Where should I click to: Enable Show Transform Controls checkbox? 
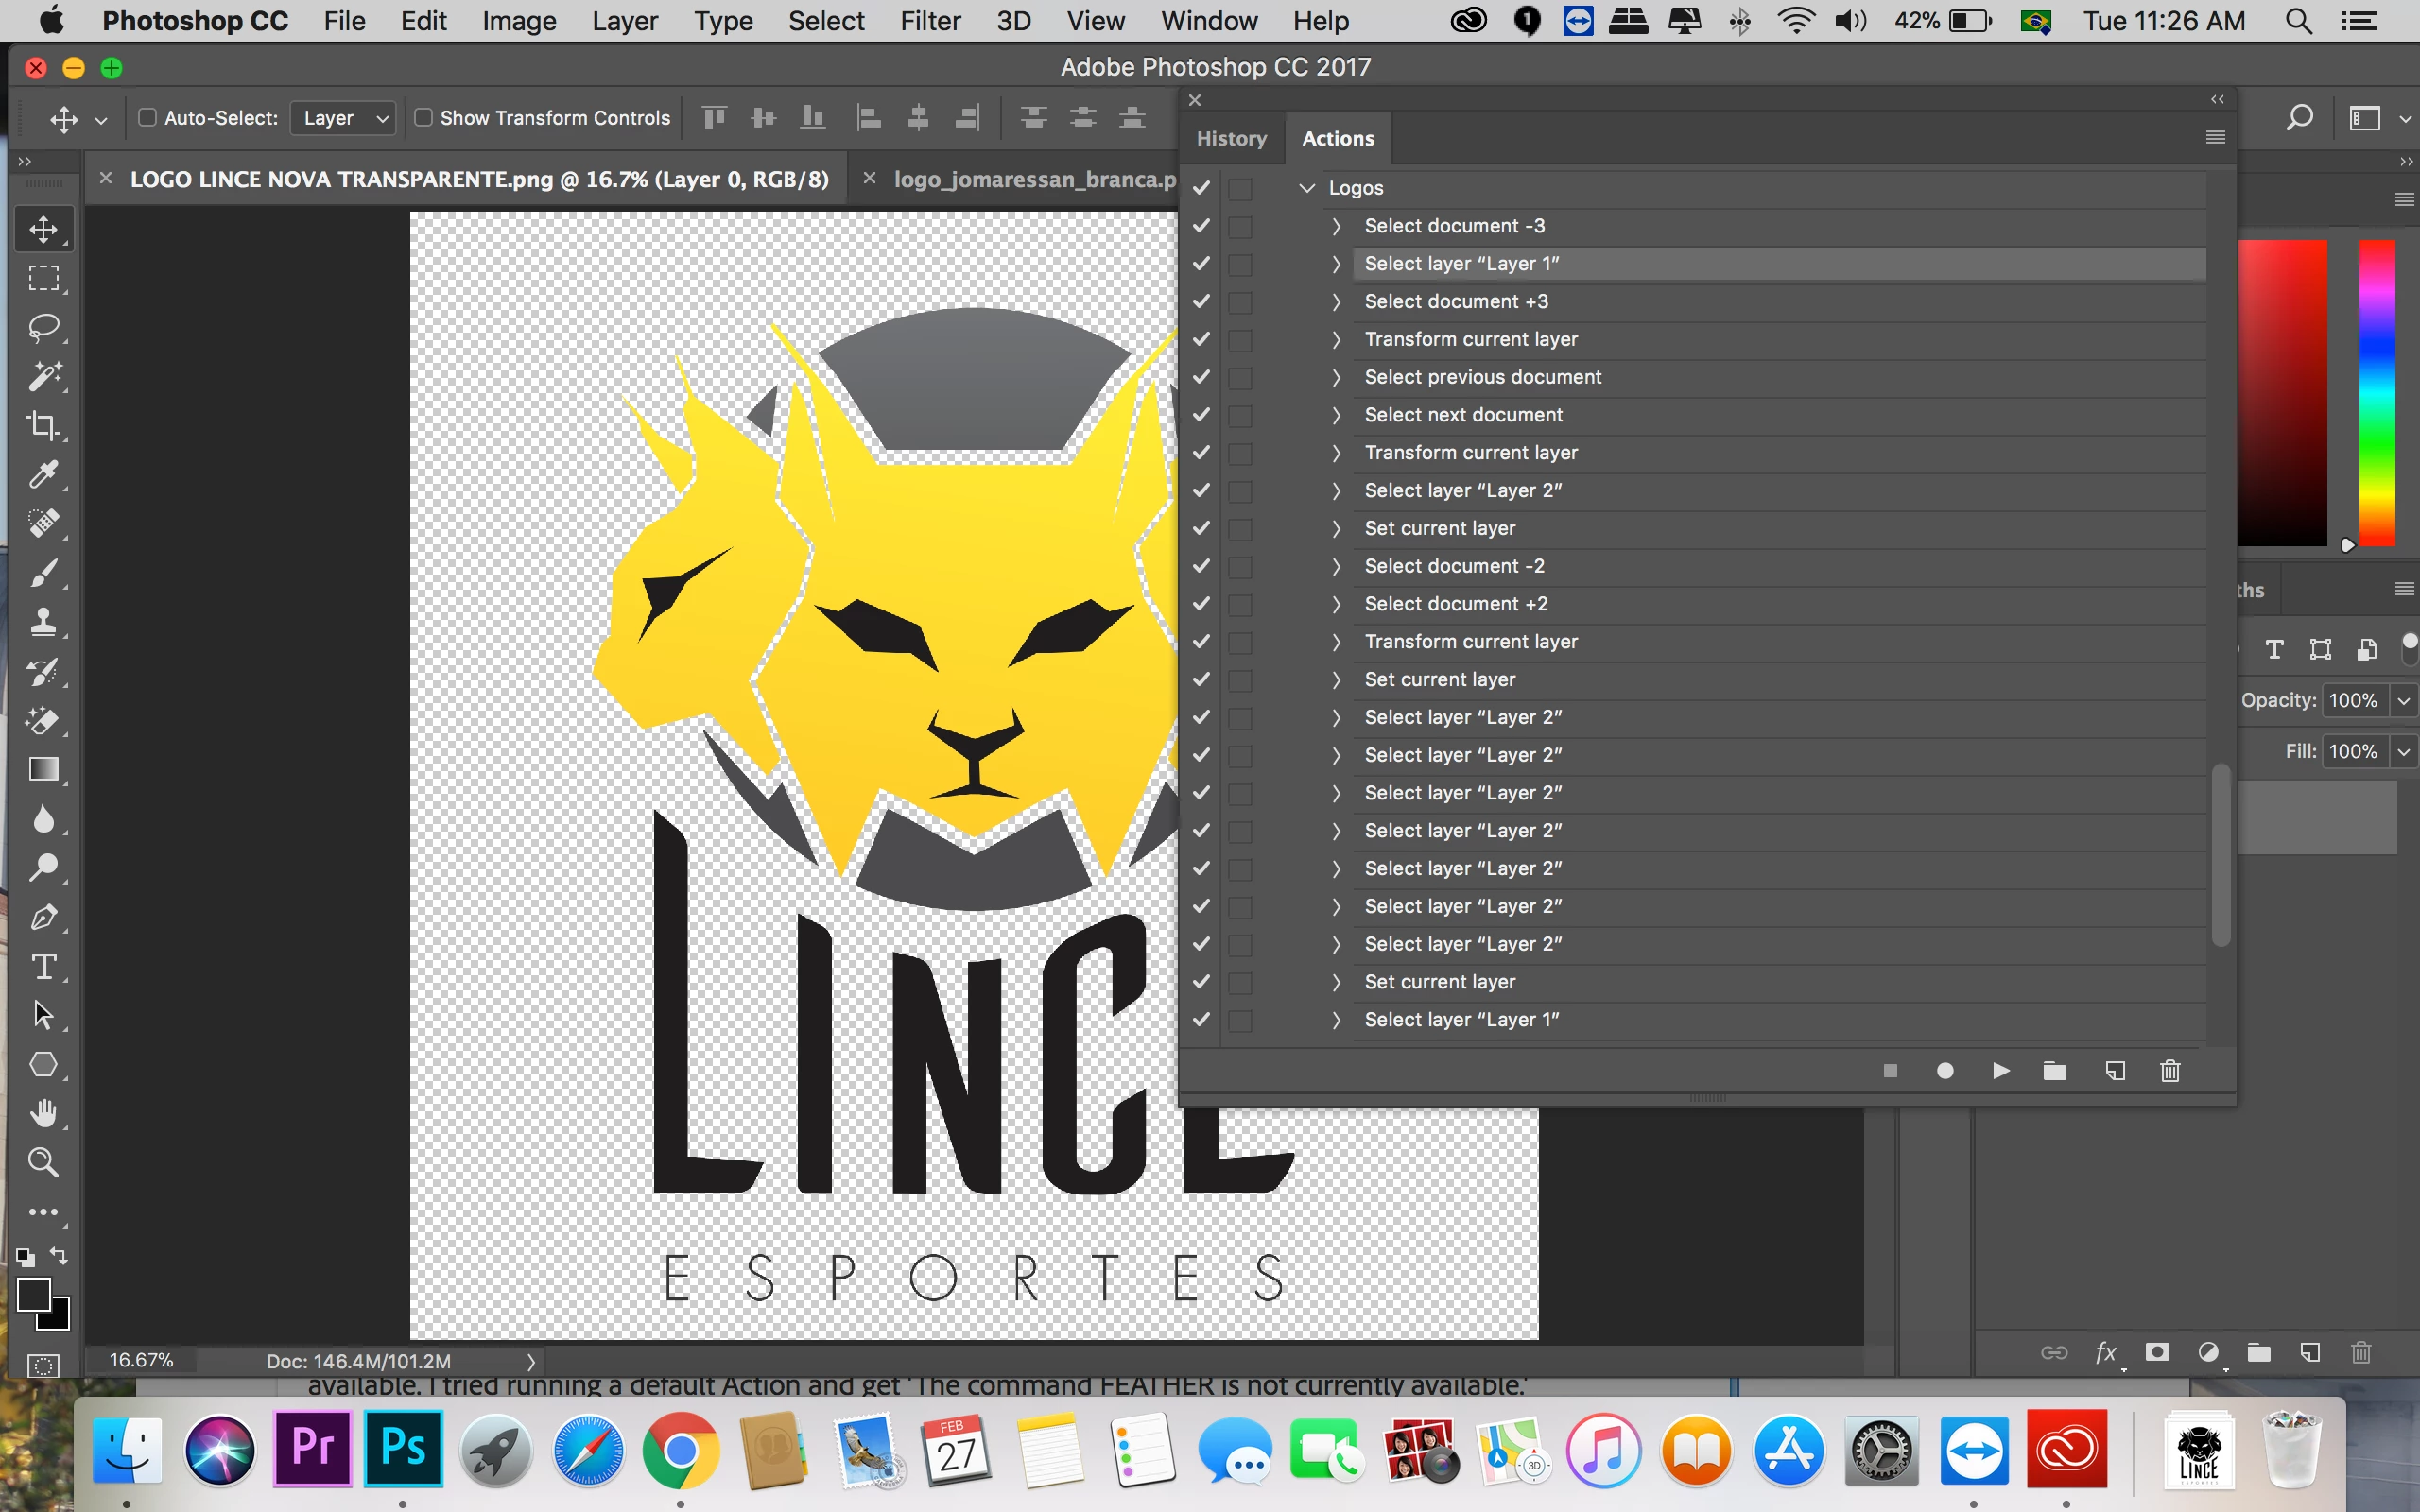pyautogui.click(x=424, y=118)
